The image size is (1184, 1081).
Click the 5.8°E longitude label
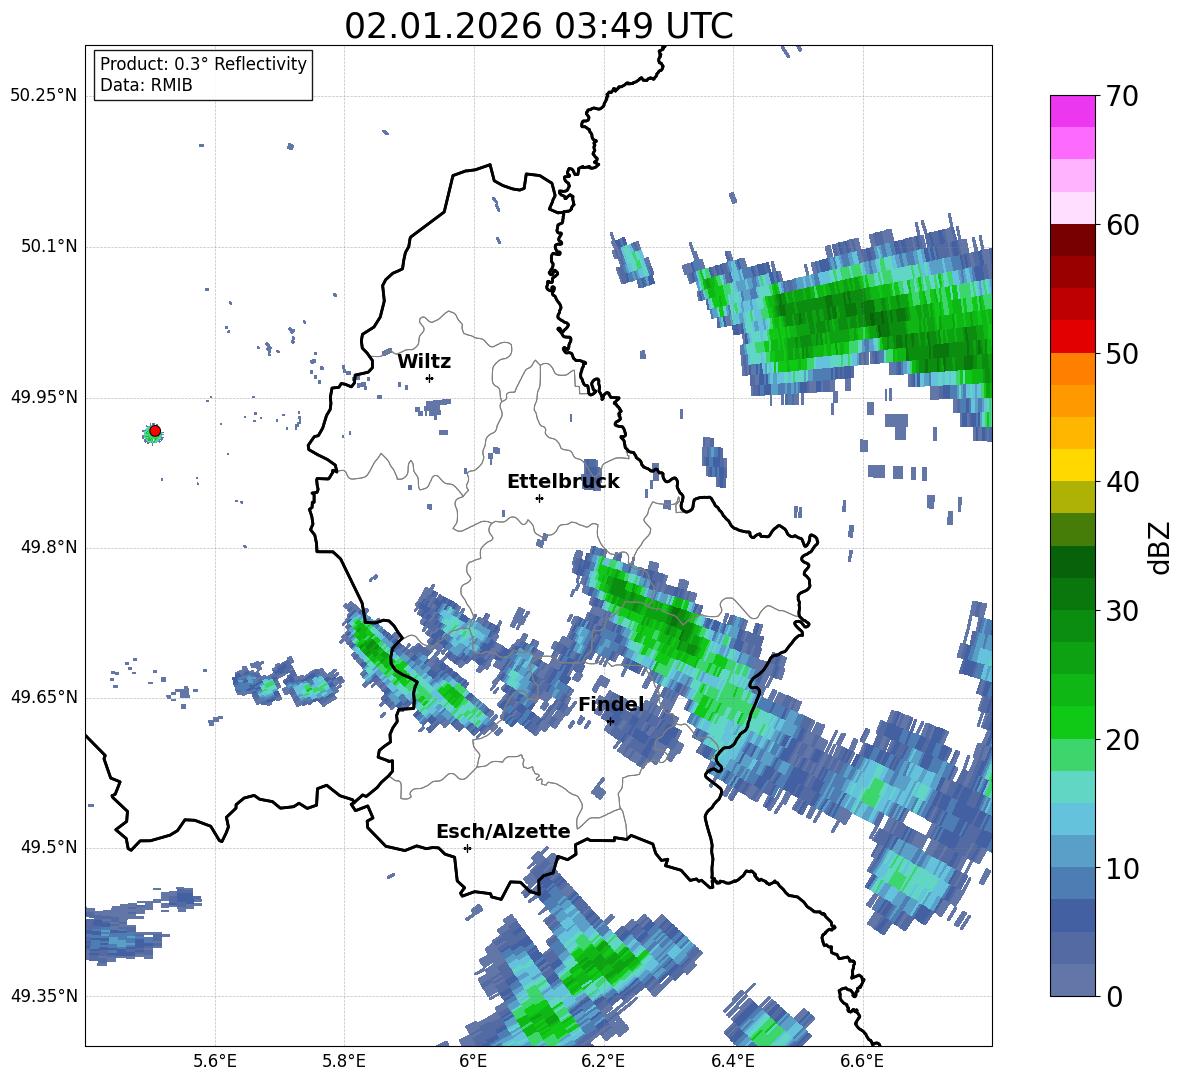point(344,1061)
